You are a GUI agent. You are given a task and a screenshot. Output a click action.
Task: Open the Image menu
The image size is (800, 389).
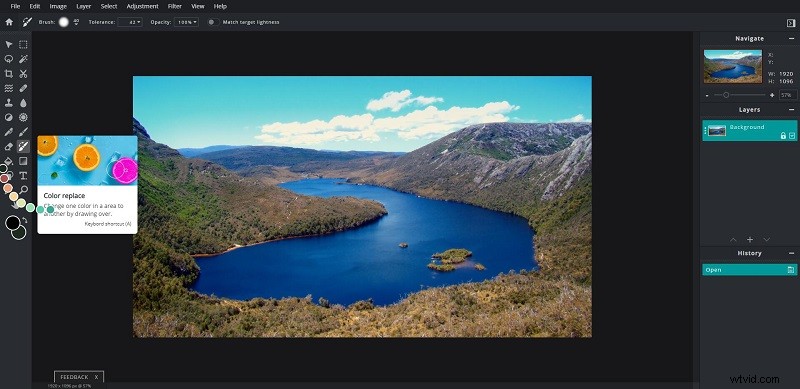pos(58,7)
